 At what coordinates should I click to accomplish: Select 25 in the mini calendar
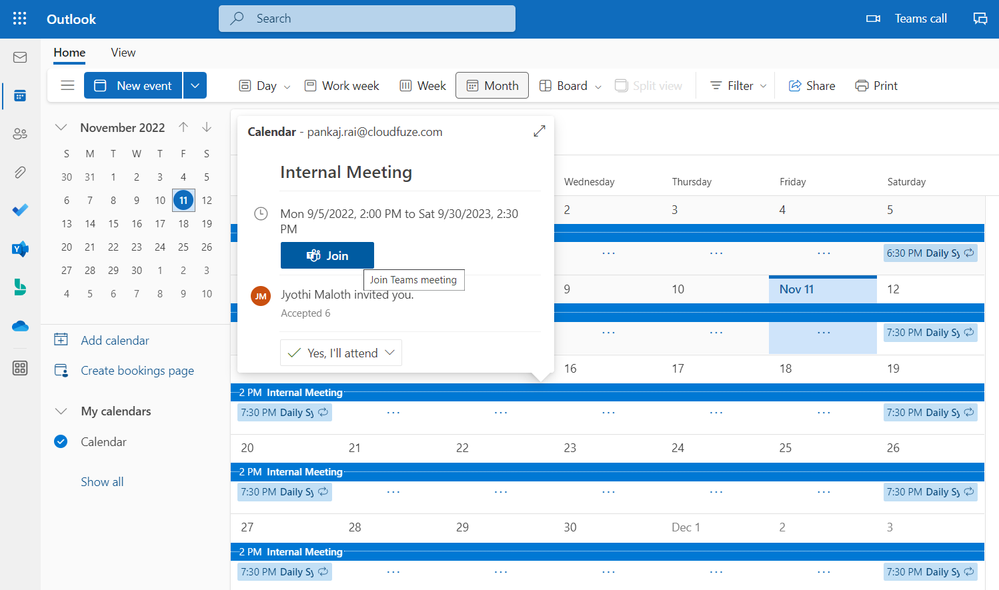click(x=183, y=247)
